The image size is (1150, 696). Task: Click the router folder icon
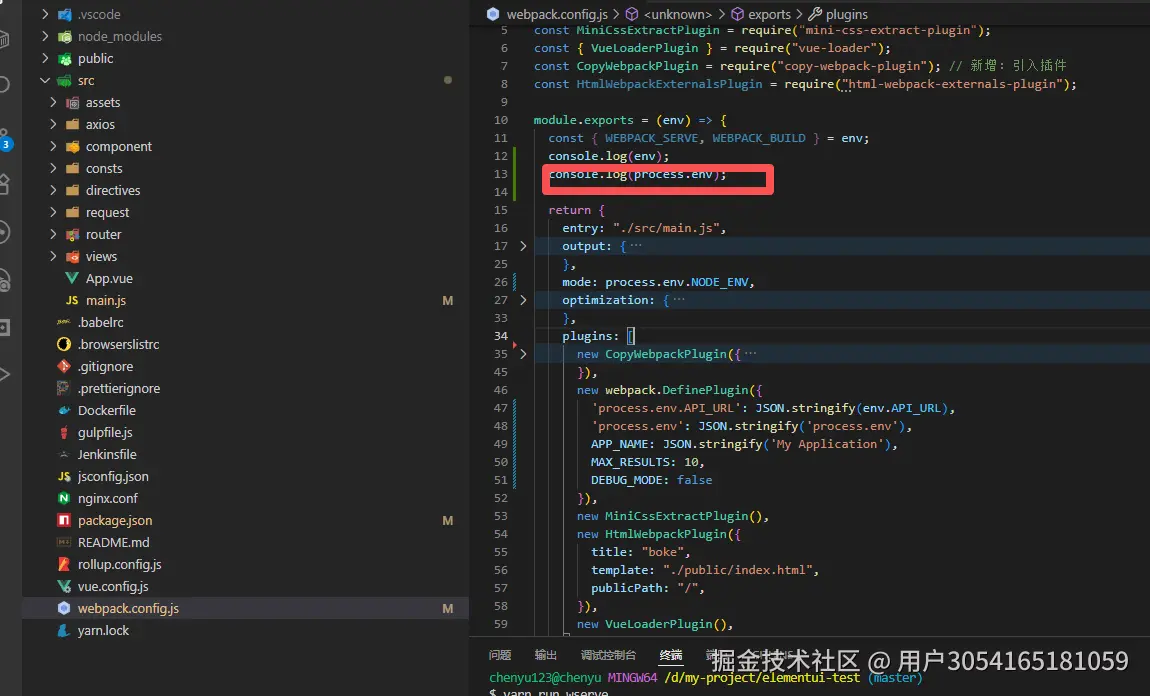72,235
